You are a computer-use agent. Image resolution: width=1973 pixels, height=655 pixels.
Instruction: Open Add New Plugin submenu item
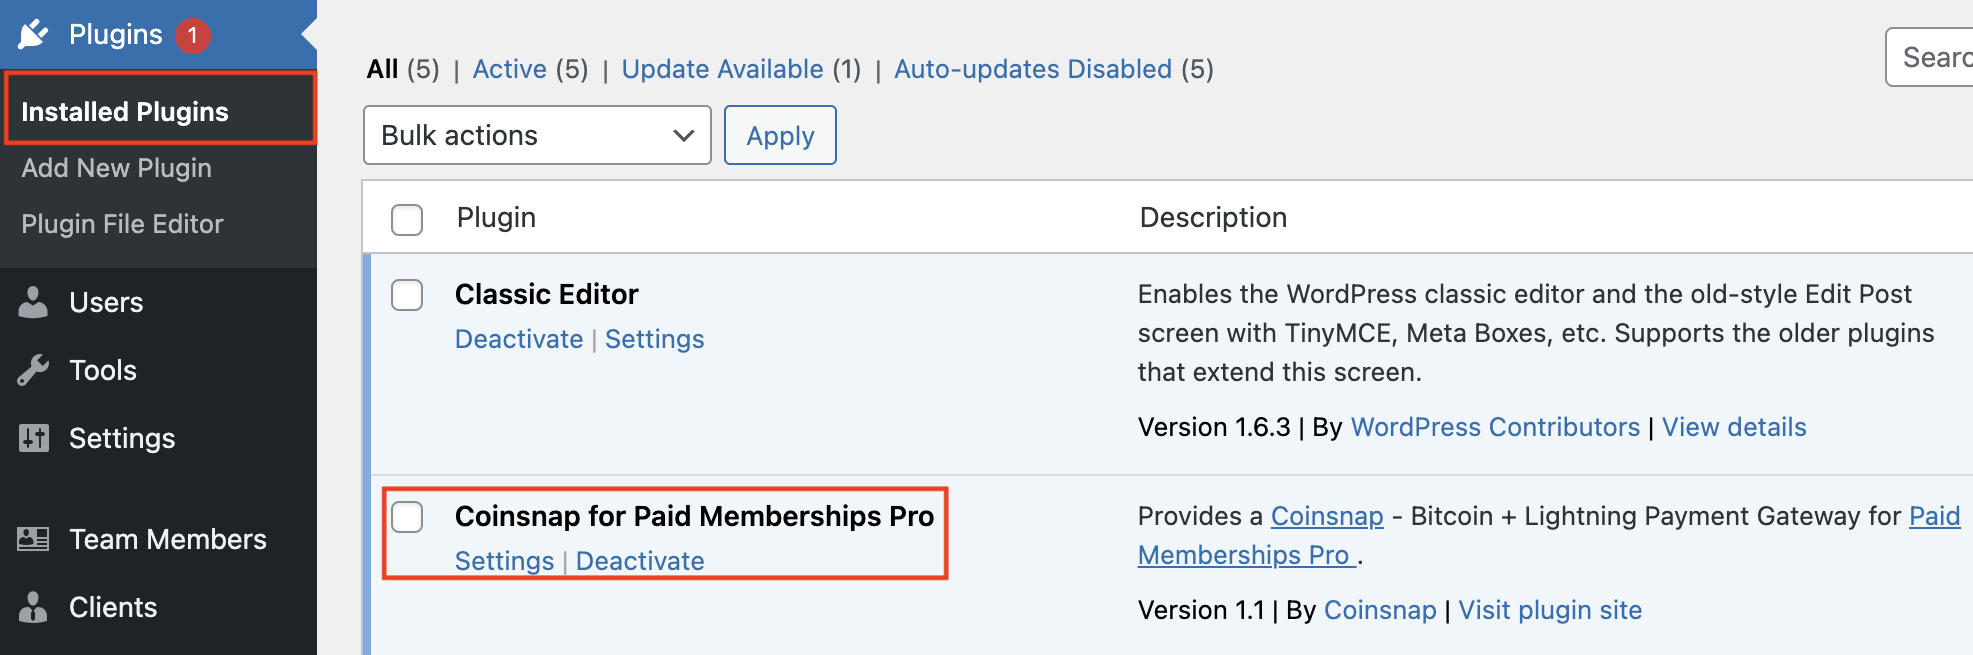[116, 168]
